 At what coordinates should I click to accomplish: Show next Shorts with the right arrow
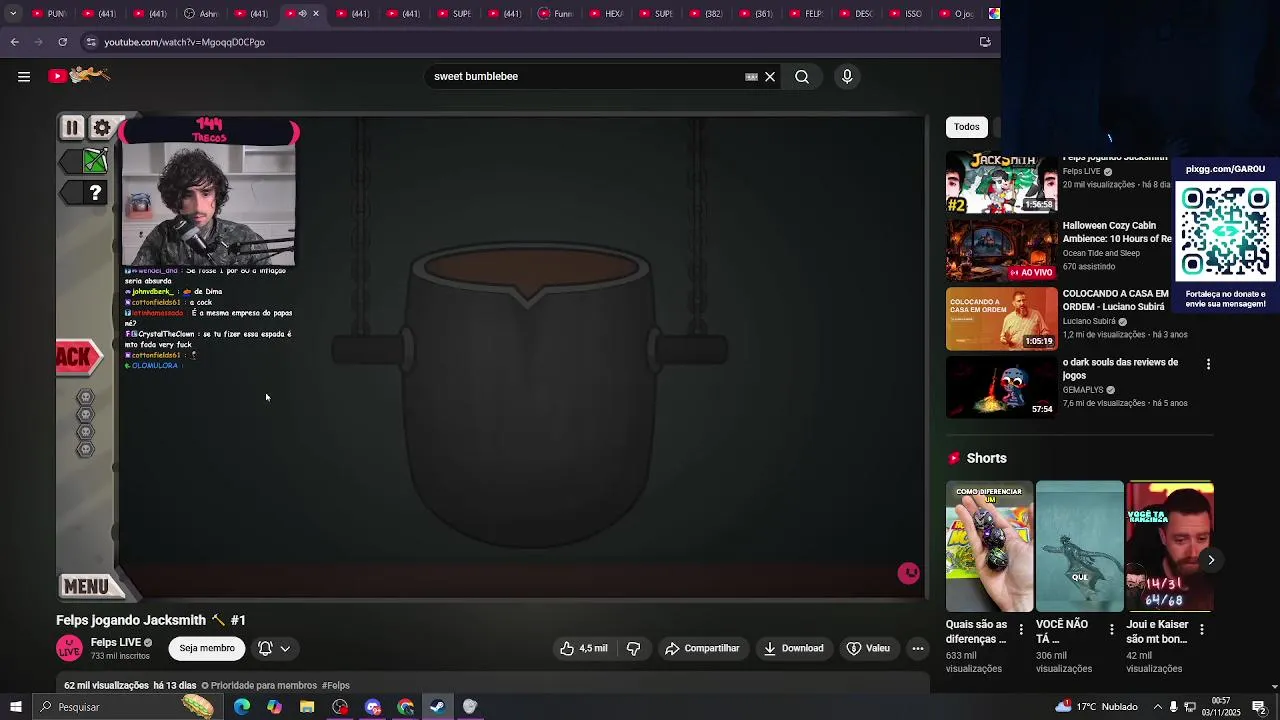click(1210, 560)
